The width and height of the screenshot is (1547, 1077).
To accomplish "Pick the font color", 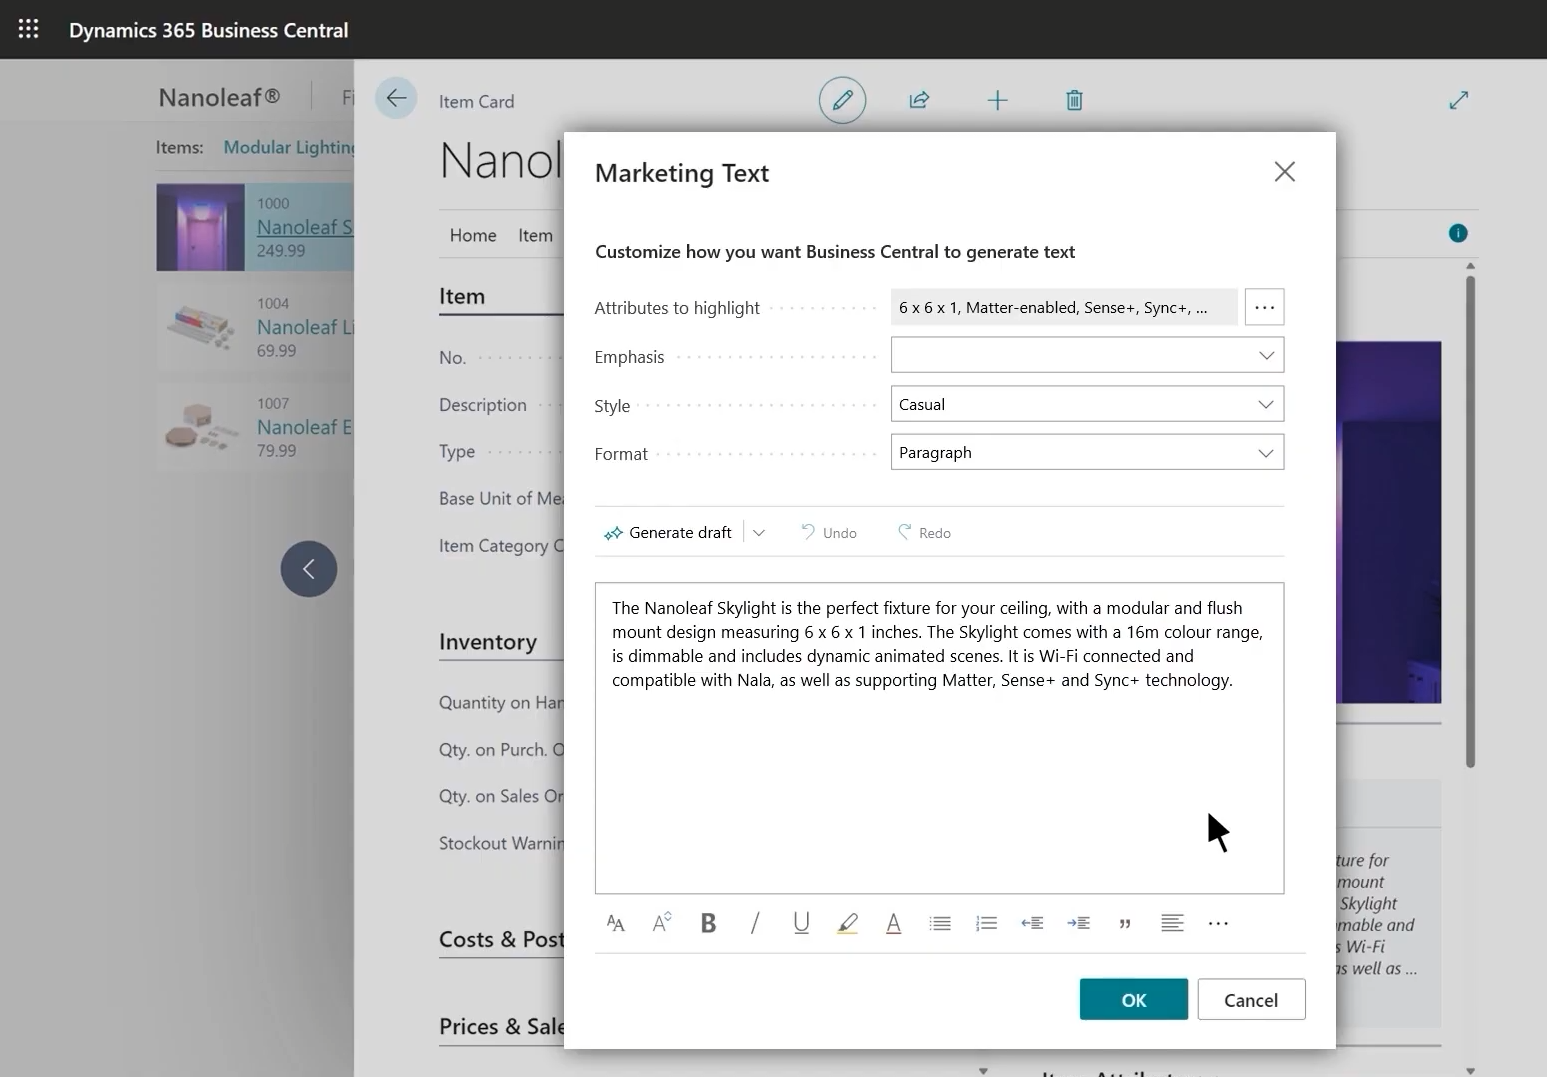I will pos(893,923).
